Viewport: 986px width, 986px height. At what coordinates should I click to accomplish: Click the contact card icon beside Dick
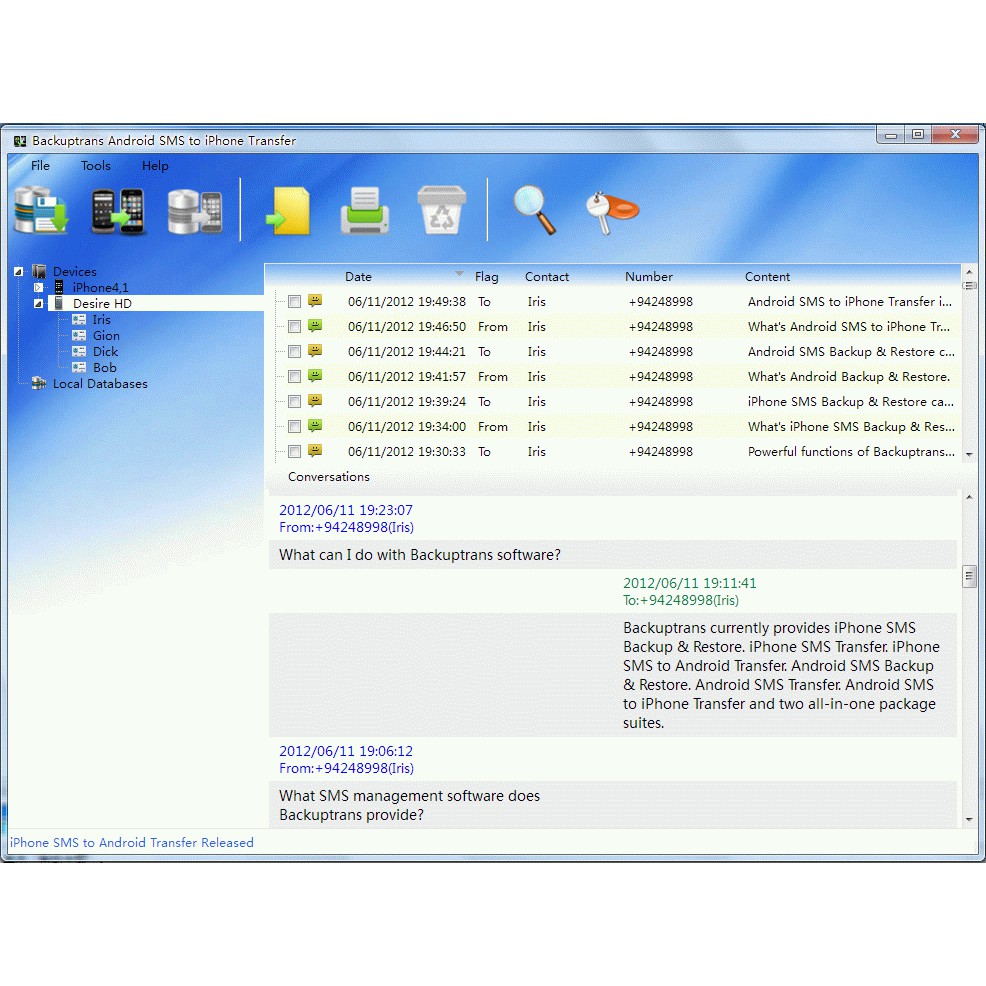click(79, 352)
